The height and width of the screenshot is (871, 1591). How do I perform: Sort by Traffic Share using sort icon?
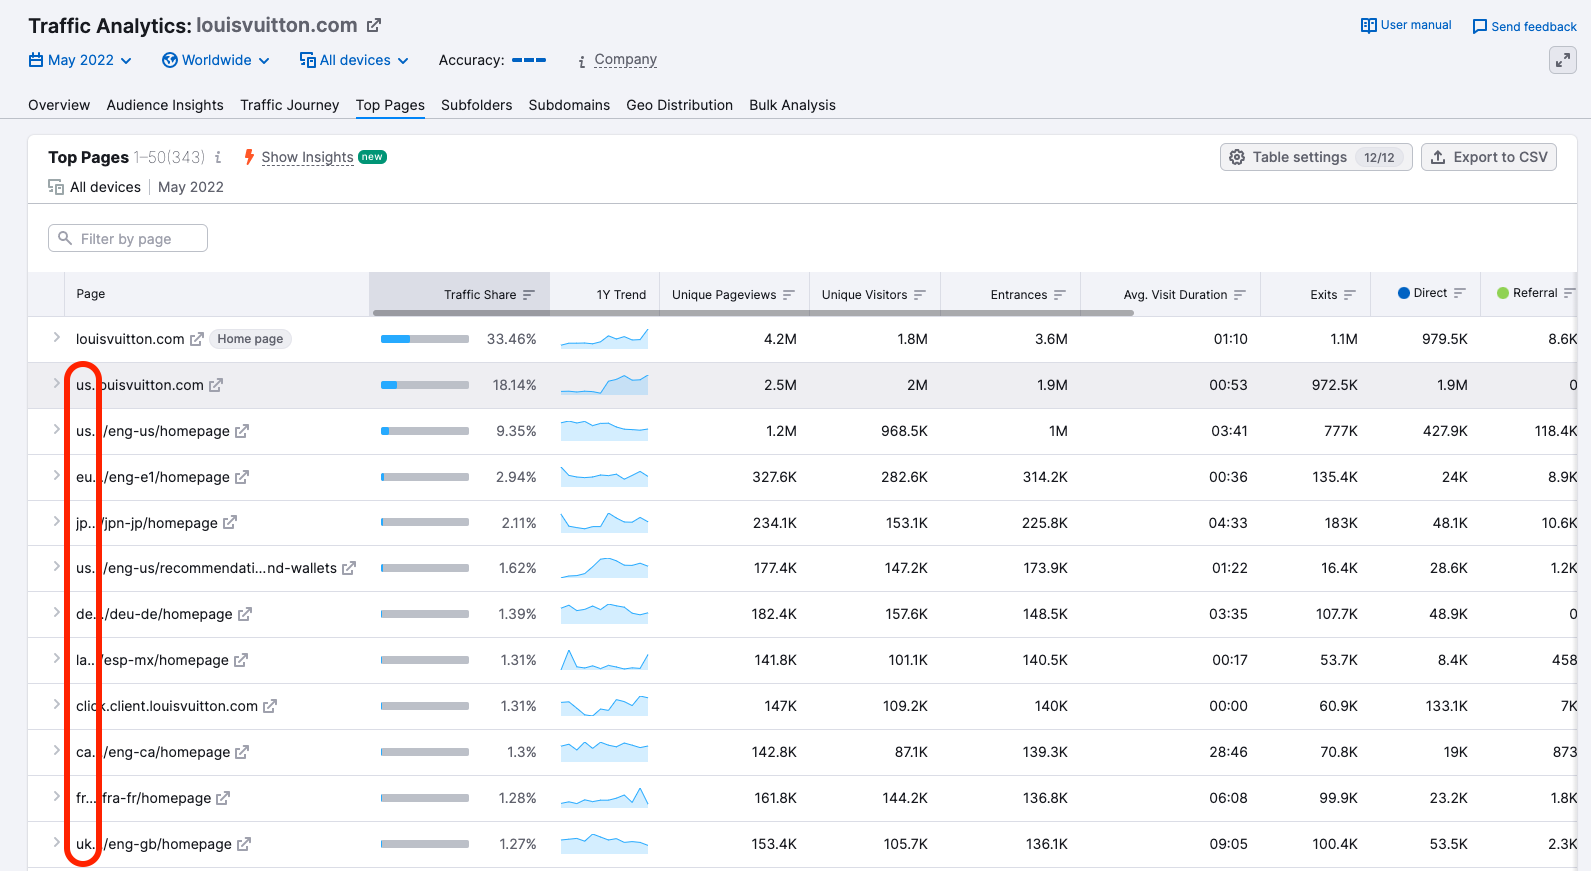[529, 295]
